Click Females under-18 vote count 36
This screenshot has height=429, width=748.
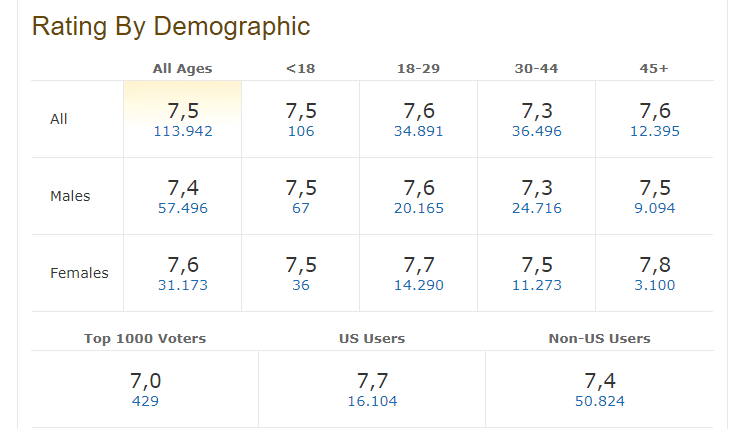[301, 285]
